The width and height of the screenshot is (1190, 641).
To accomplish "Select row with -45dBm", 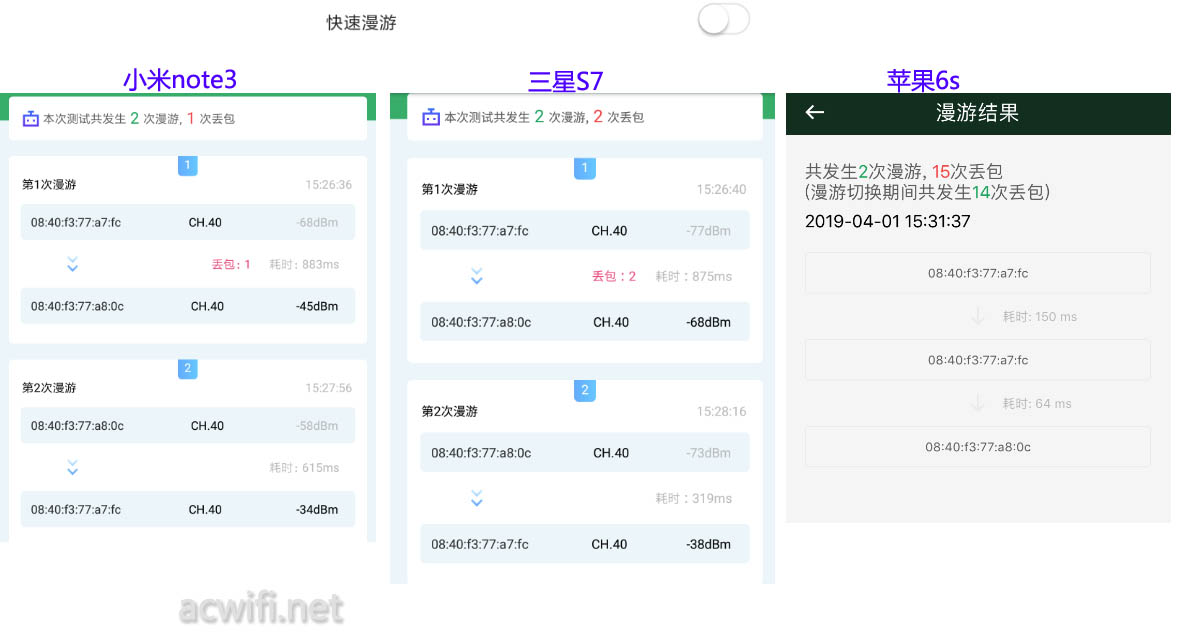I will coord(187,306).
